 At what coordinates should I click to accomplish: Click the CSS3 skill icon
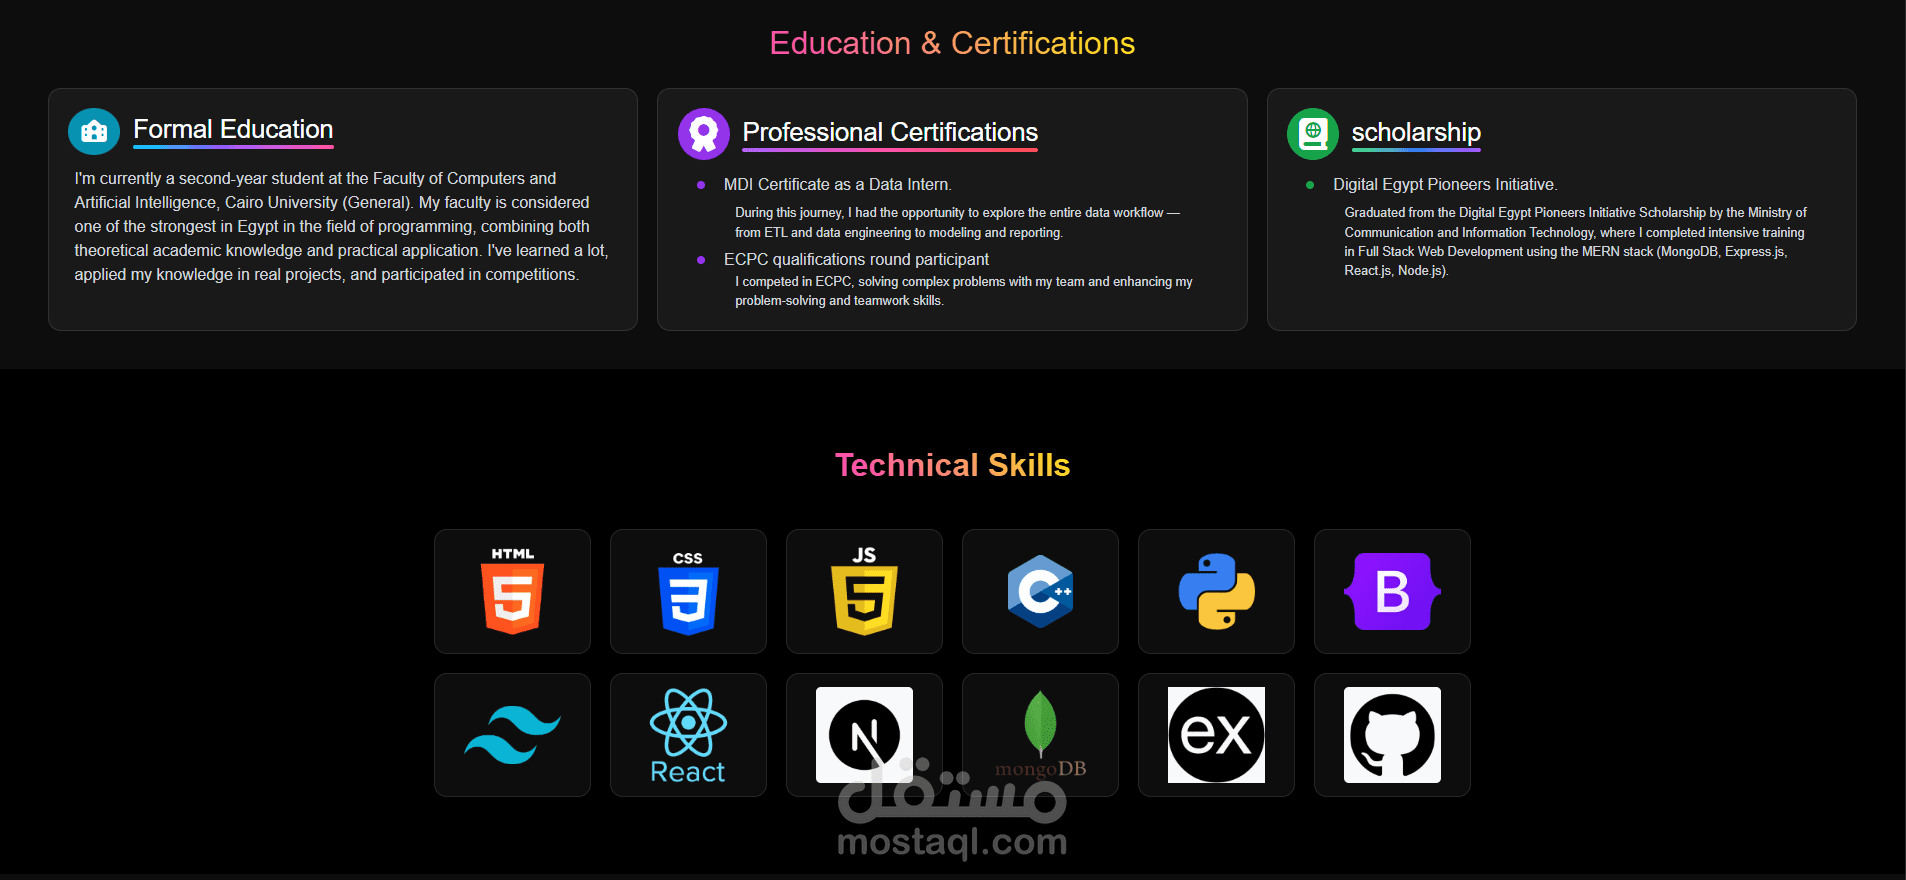(688, 592)
